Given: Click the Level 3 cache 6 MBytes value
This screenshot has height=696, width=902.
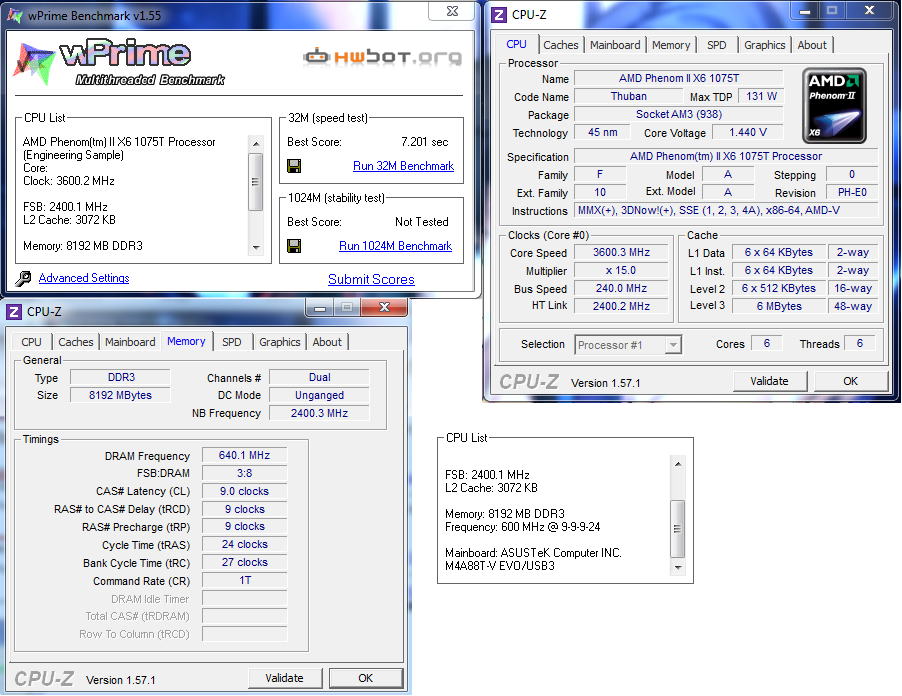Looking at the screenshot, I should tap(779, 307).
